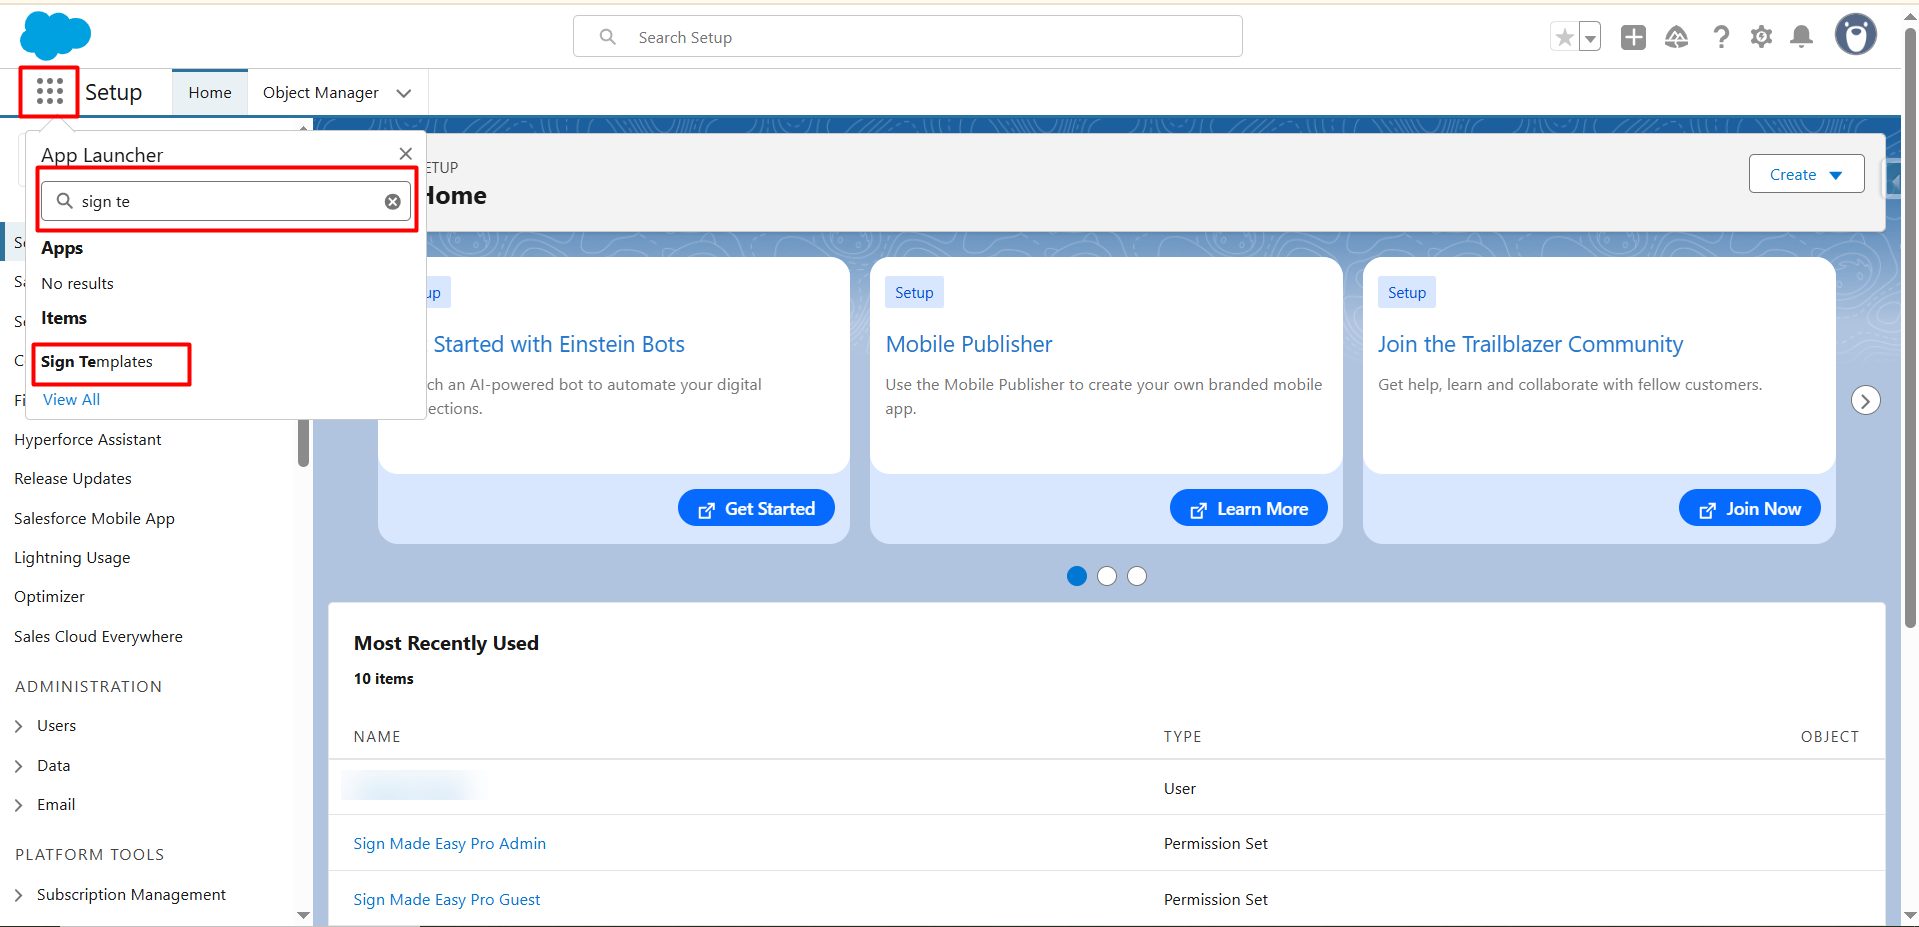The height and width of the screenshot is (927, 1919).
Task: Click the page vertical scrollbar thumb
Action: 1910,330
